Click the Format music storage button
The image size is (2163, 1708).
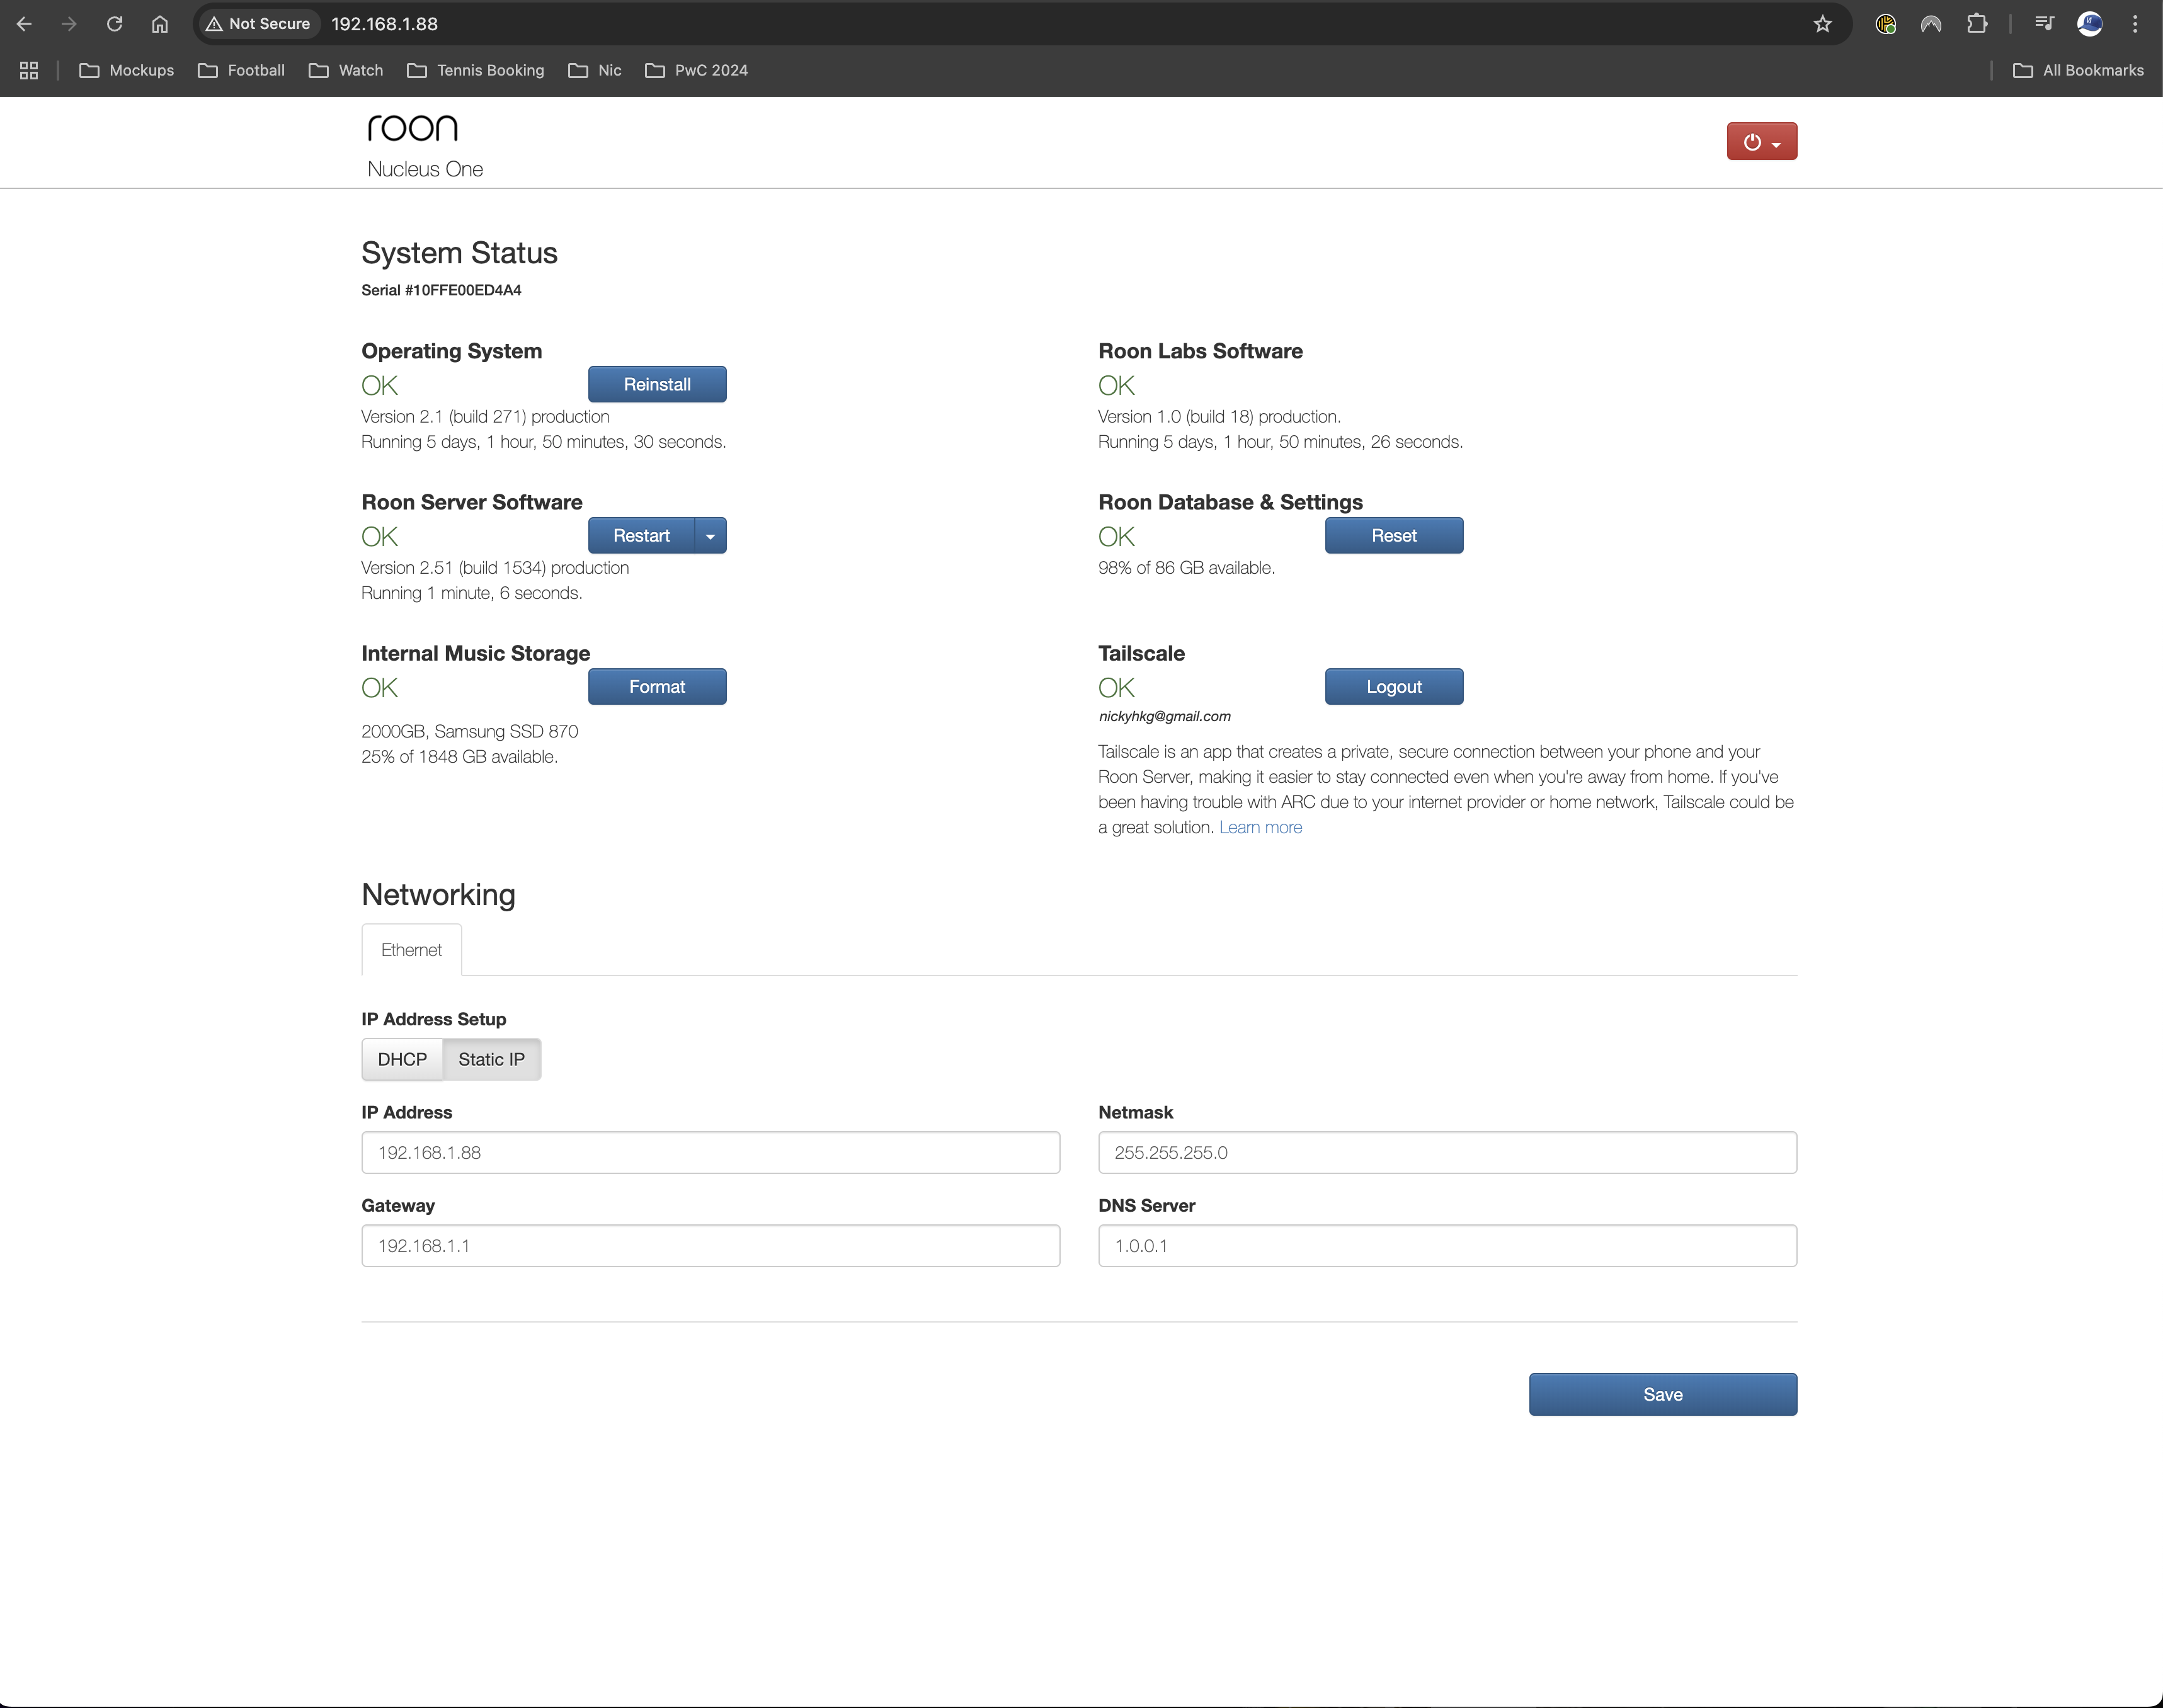point(657,687)
